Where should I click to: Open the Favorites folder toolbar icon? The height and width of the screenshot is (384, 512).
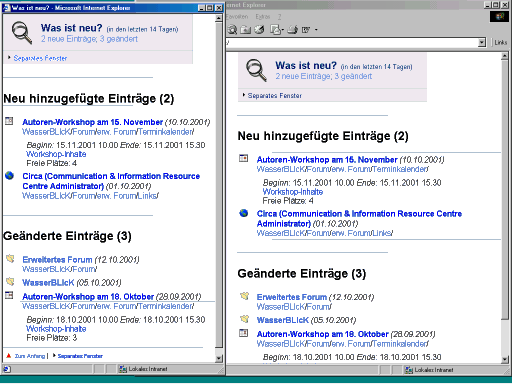(245, 30)
